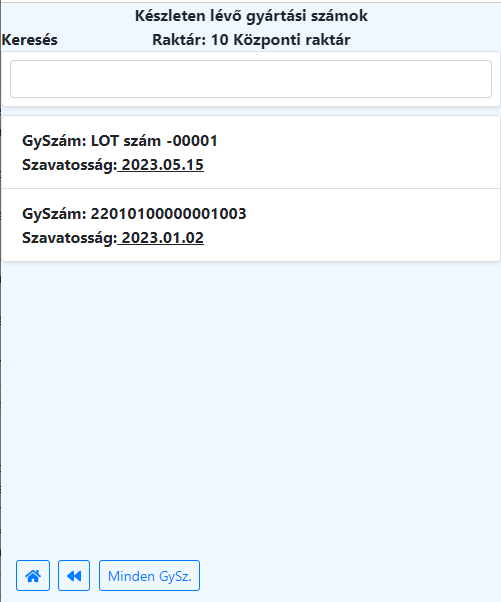Focus the Keresés search input field
The height and width of the screenshot is (602, 501).
[x=251, y=79]
